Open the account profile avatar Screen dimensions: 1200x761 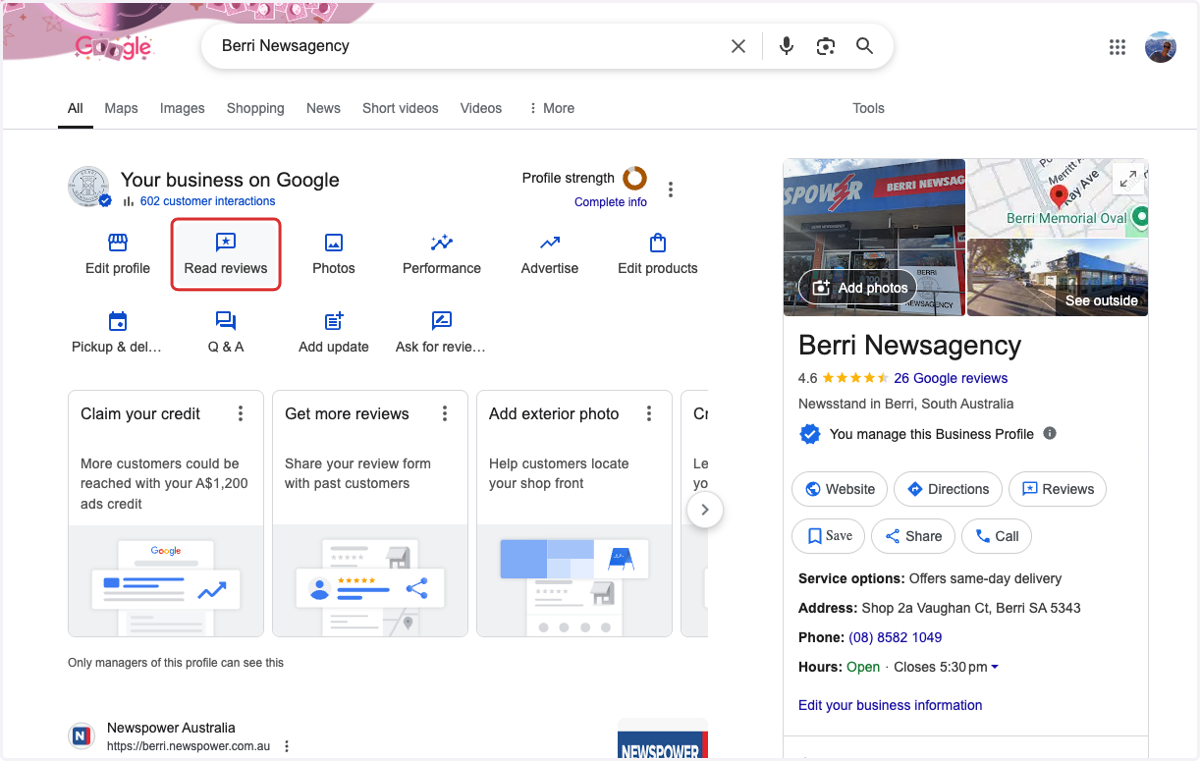[1161, 47]
